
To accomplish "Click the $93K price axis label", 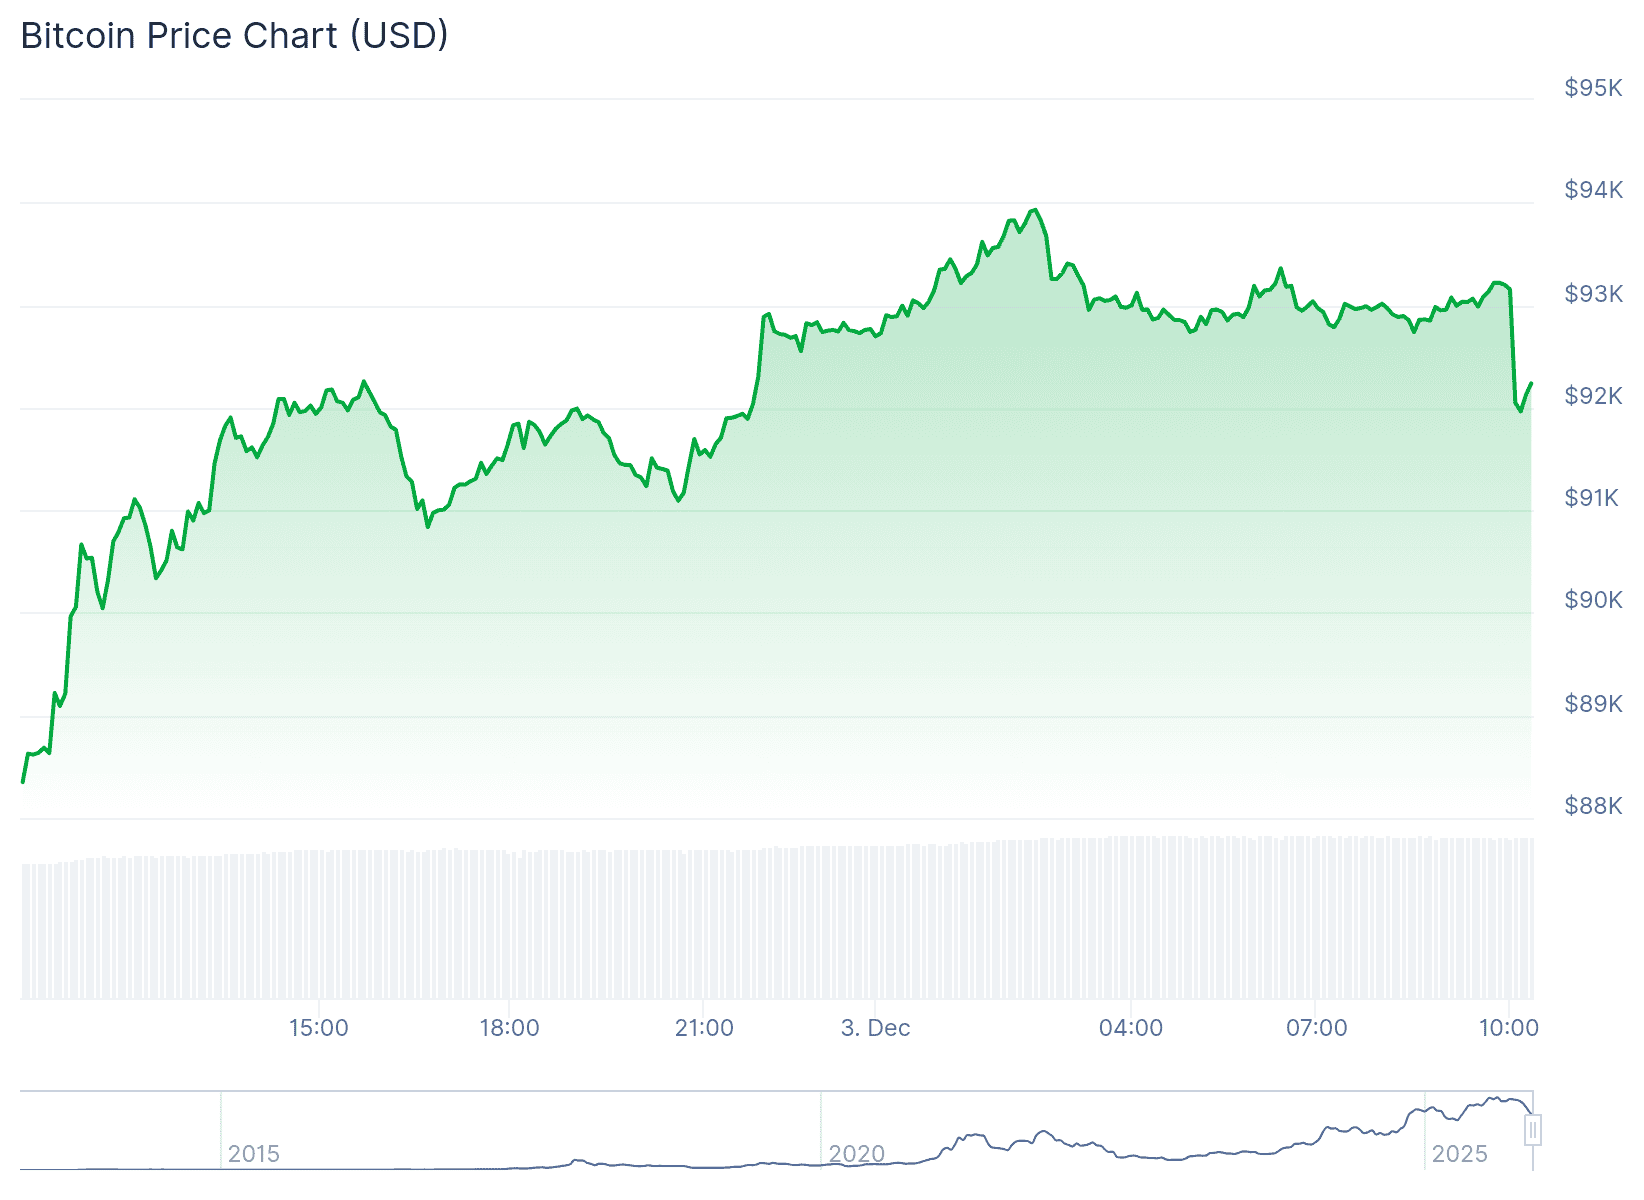I will coord(1593,294).
